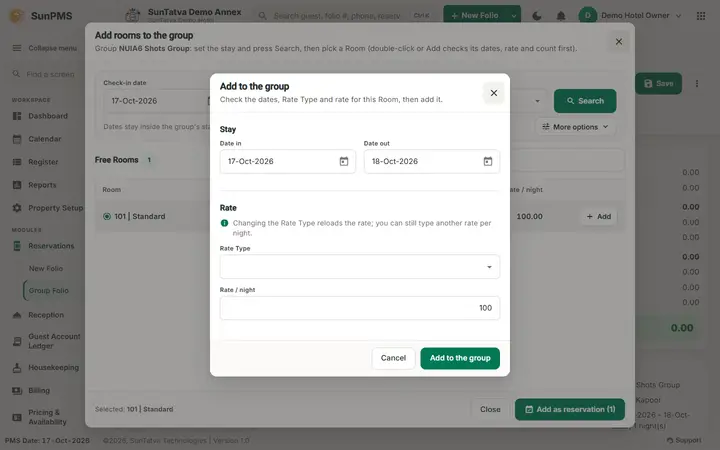Open Pricing & Availability from sidebar
Screen dimensions: 720x450
(47, 417)
